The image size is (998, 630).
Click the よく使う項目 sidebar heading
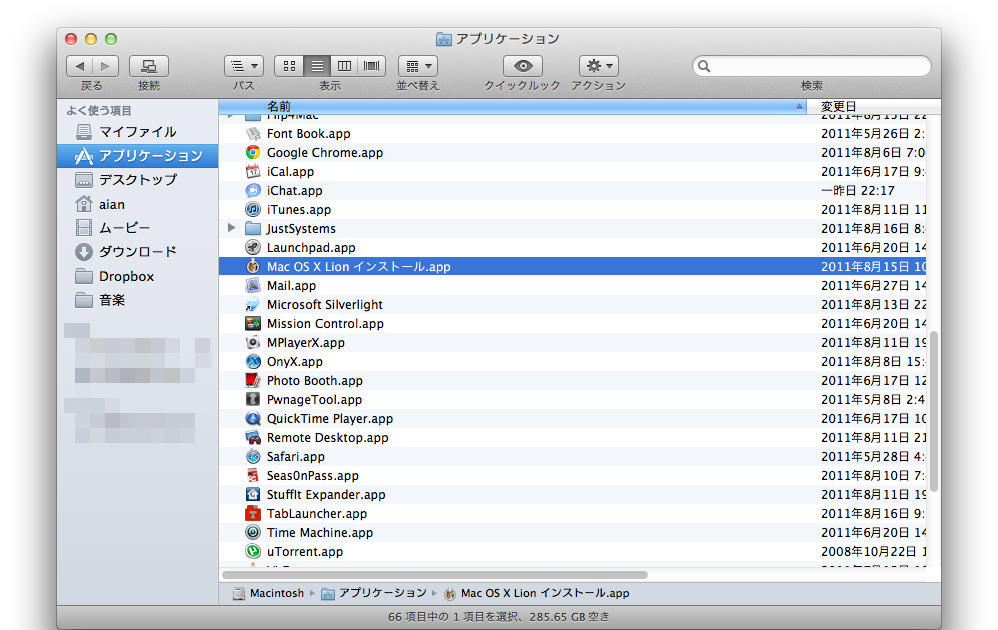99,111
